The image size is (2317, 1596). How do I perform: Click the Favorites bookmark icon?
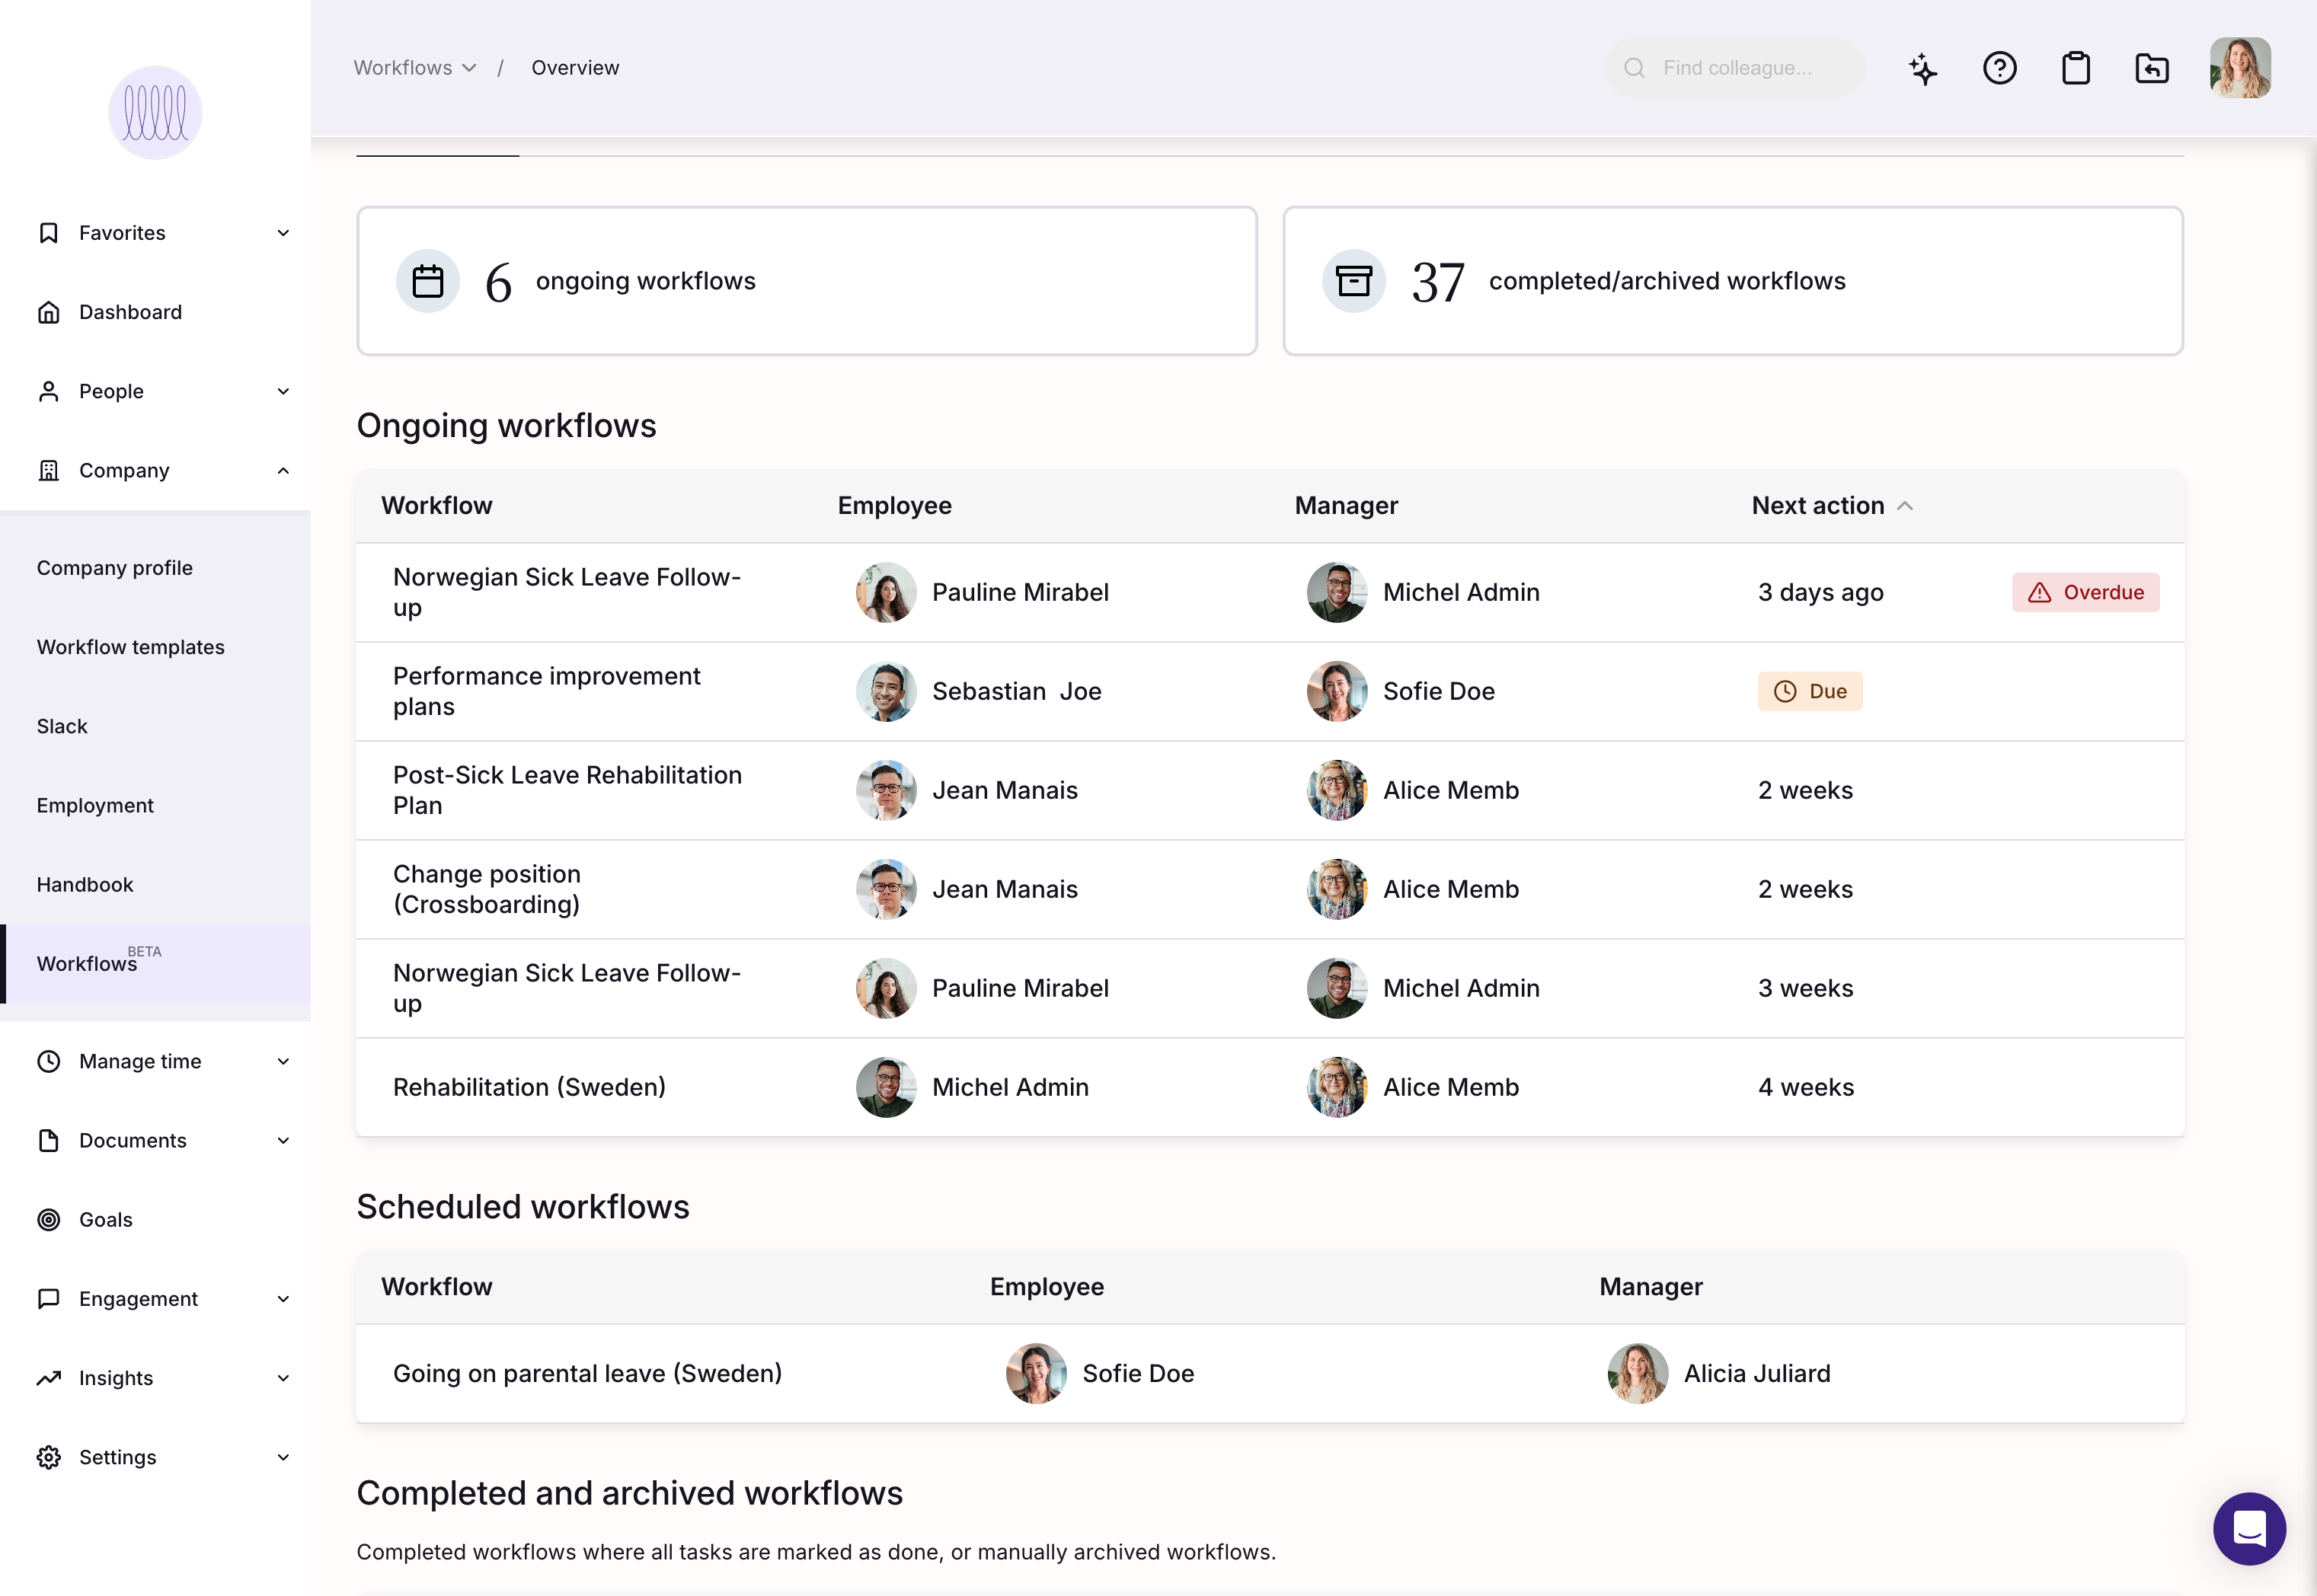(48, 233)
